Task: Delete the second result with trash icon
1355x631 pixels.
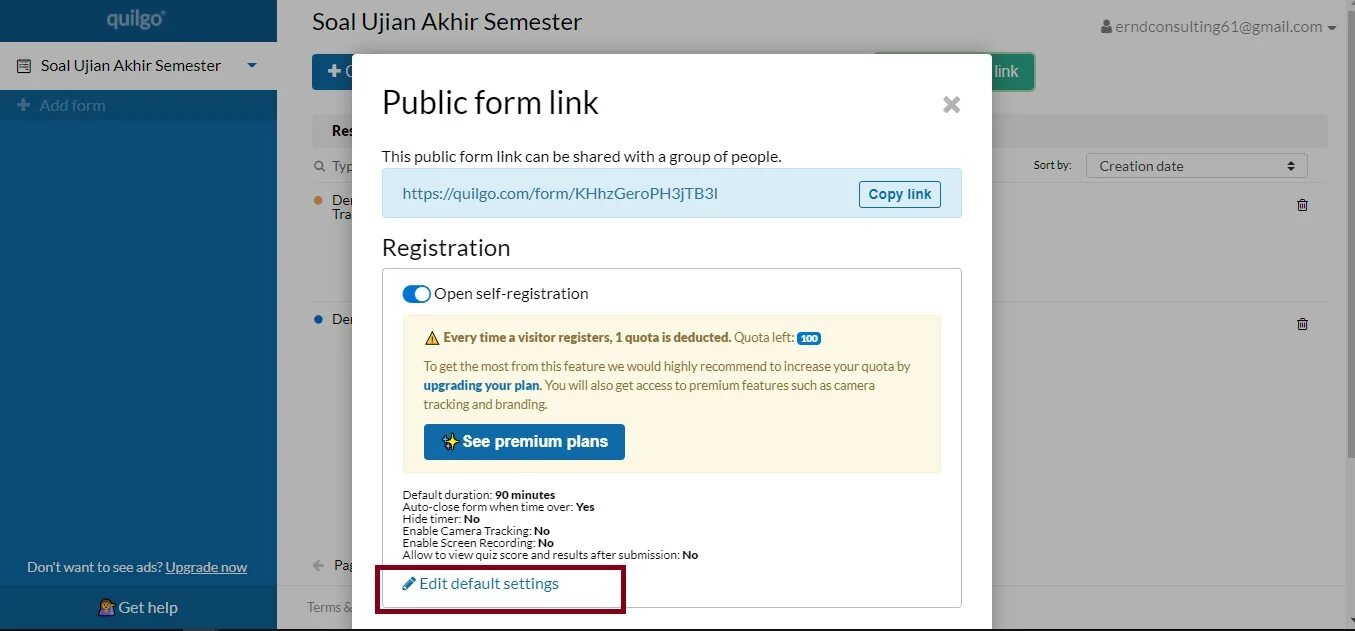Action: coord(1302,324)
